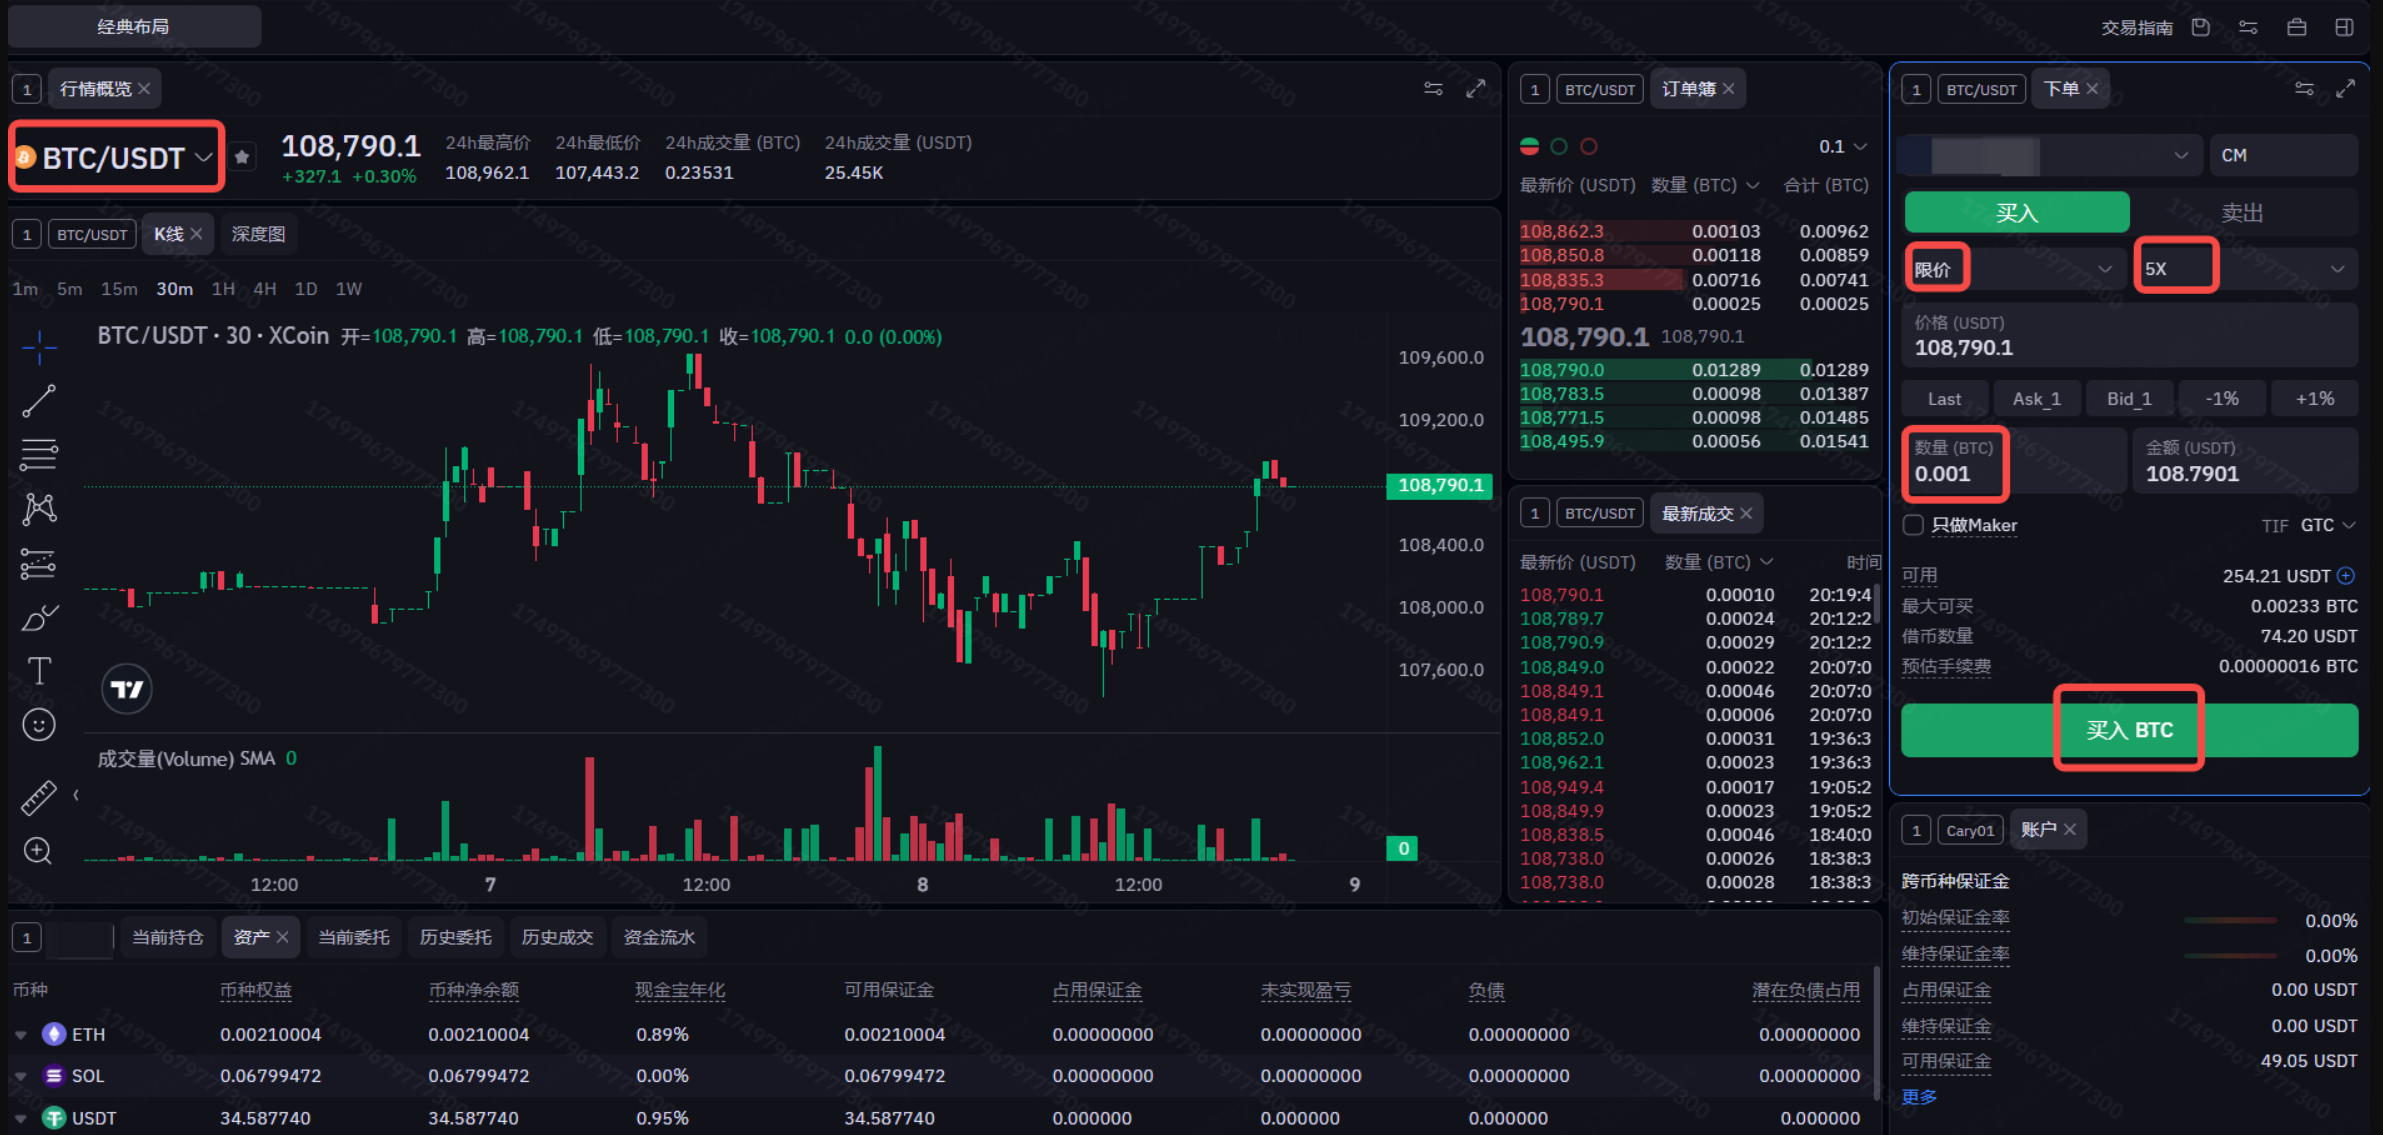Image resolution: width=2383 pixels, height=1135 pixels.
Task: Switch to the 深度图 tab
Action: 259,234
